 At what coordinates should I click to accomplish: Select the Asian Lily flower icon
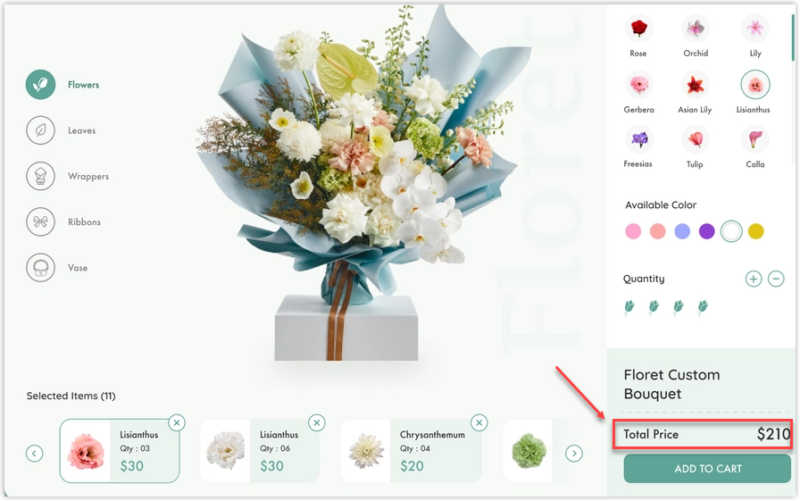click(x=695, y=85)
